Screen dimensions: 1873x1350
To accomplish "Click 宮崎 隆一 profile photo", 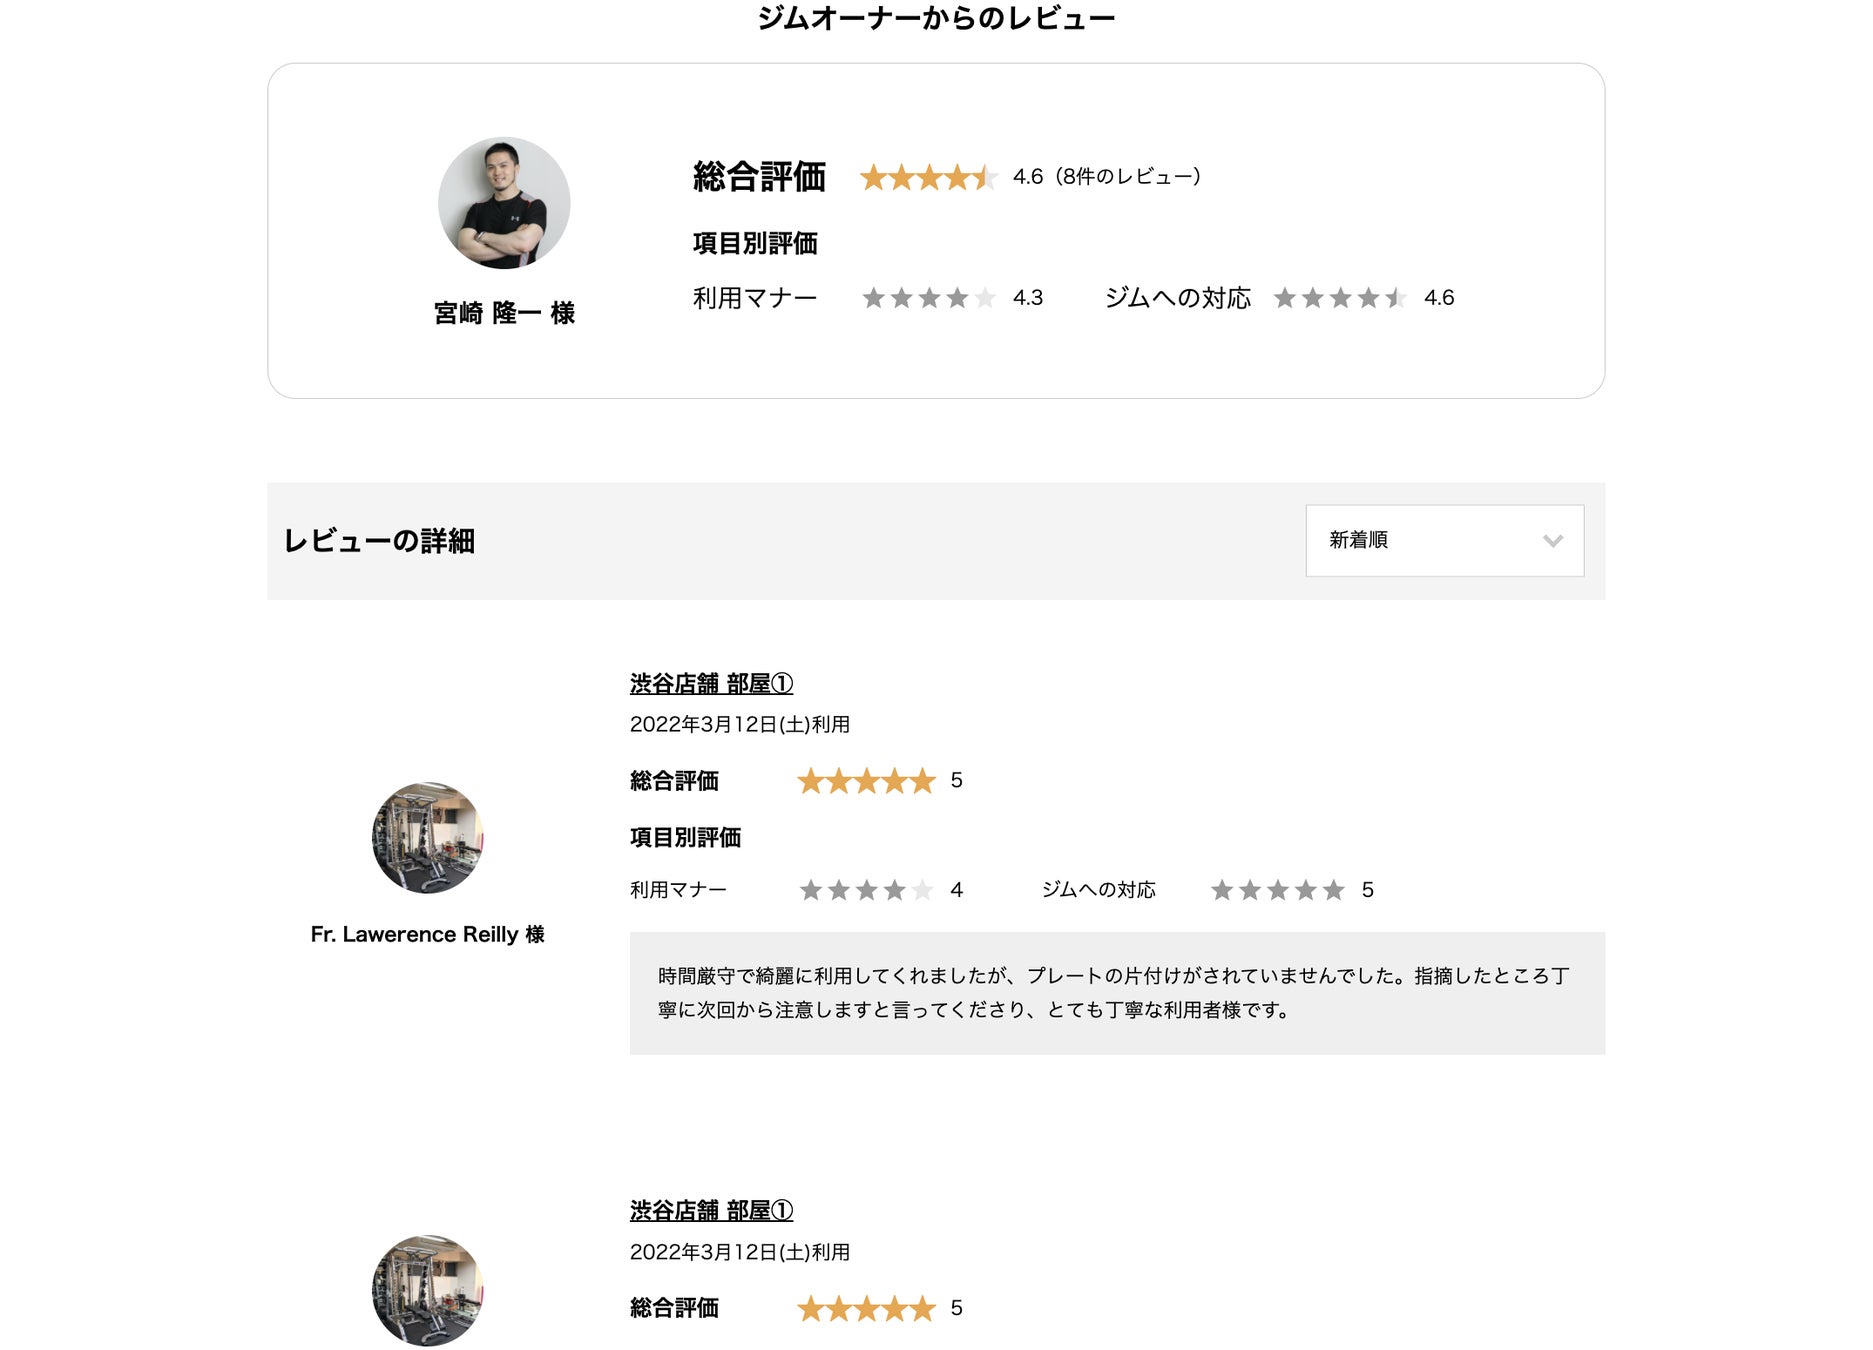I will 504,203.
